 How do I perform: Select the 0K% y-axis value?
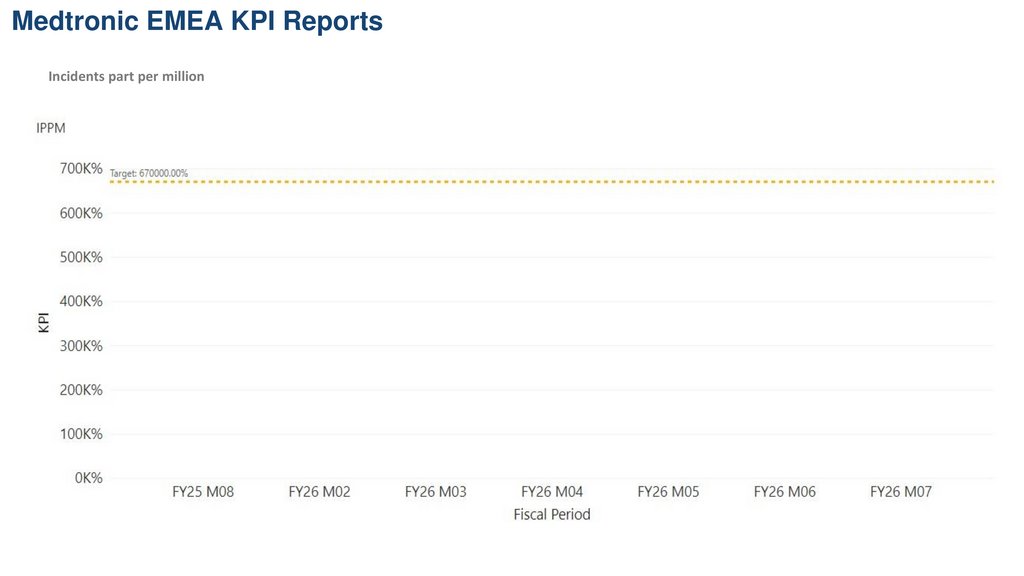(88, 478)
